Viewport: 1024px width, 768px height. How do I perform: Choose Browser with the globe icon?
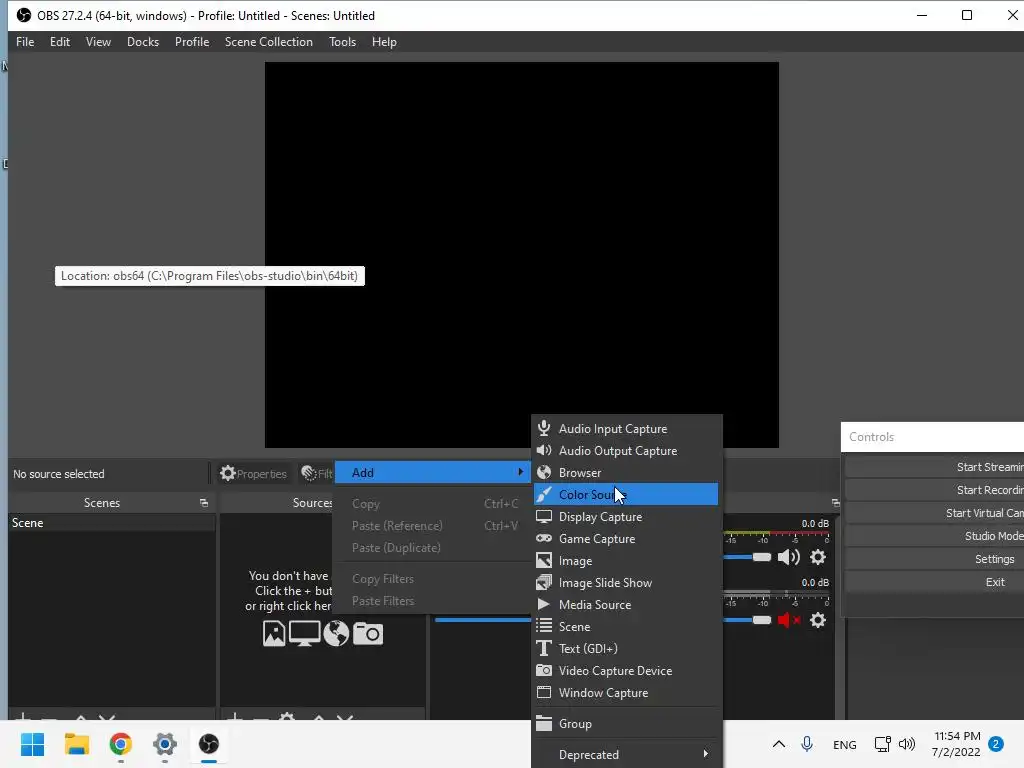tap(626, 473)
